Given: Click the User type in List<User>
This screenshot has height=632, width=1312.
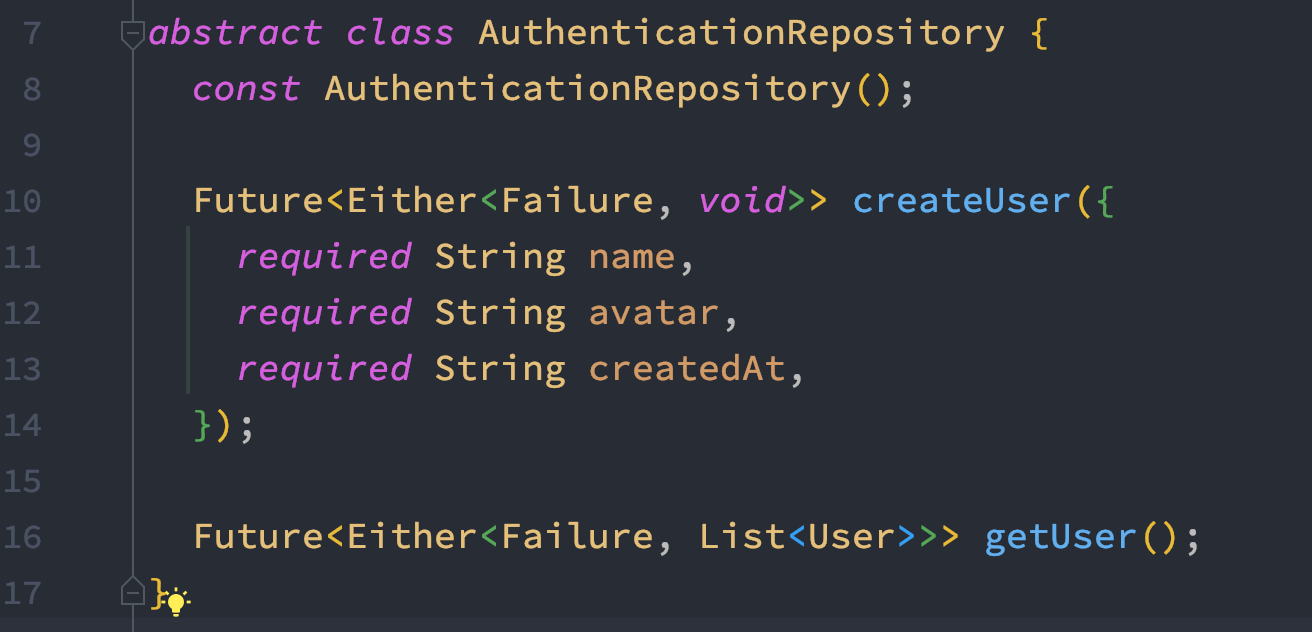Looking at the screenshot, I should (x=851, y=537).
